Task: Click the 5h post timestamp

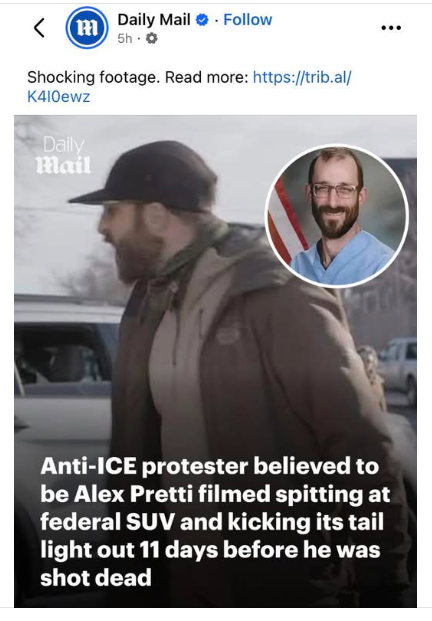Action: coord(125,38)
